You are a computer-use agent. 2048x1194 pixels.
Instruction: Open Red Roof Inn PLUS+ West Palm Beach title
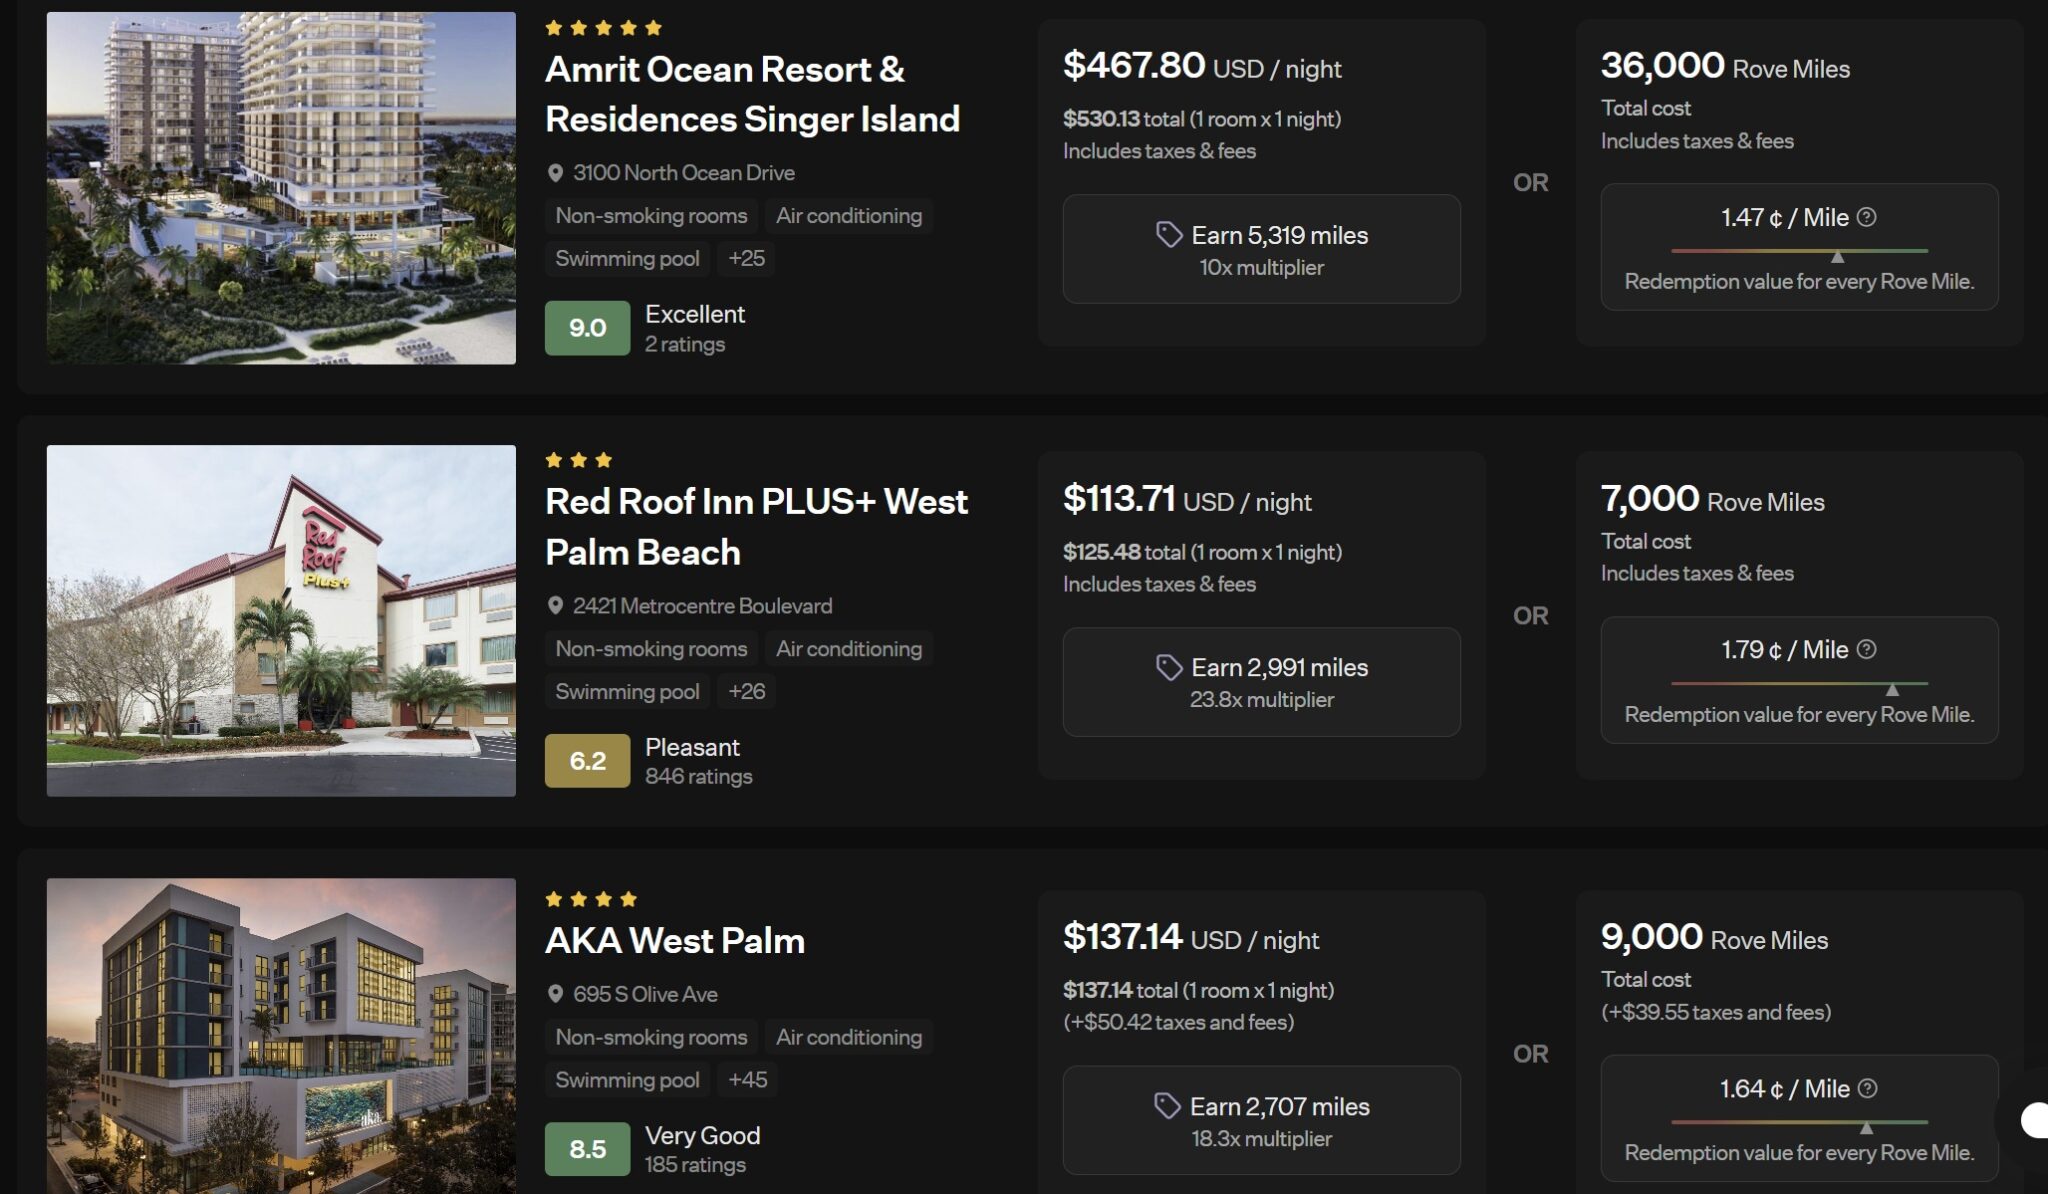[x=756, y=526]
